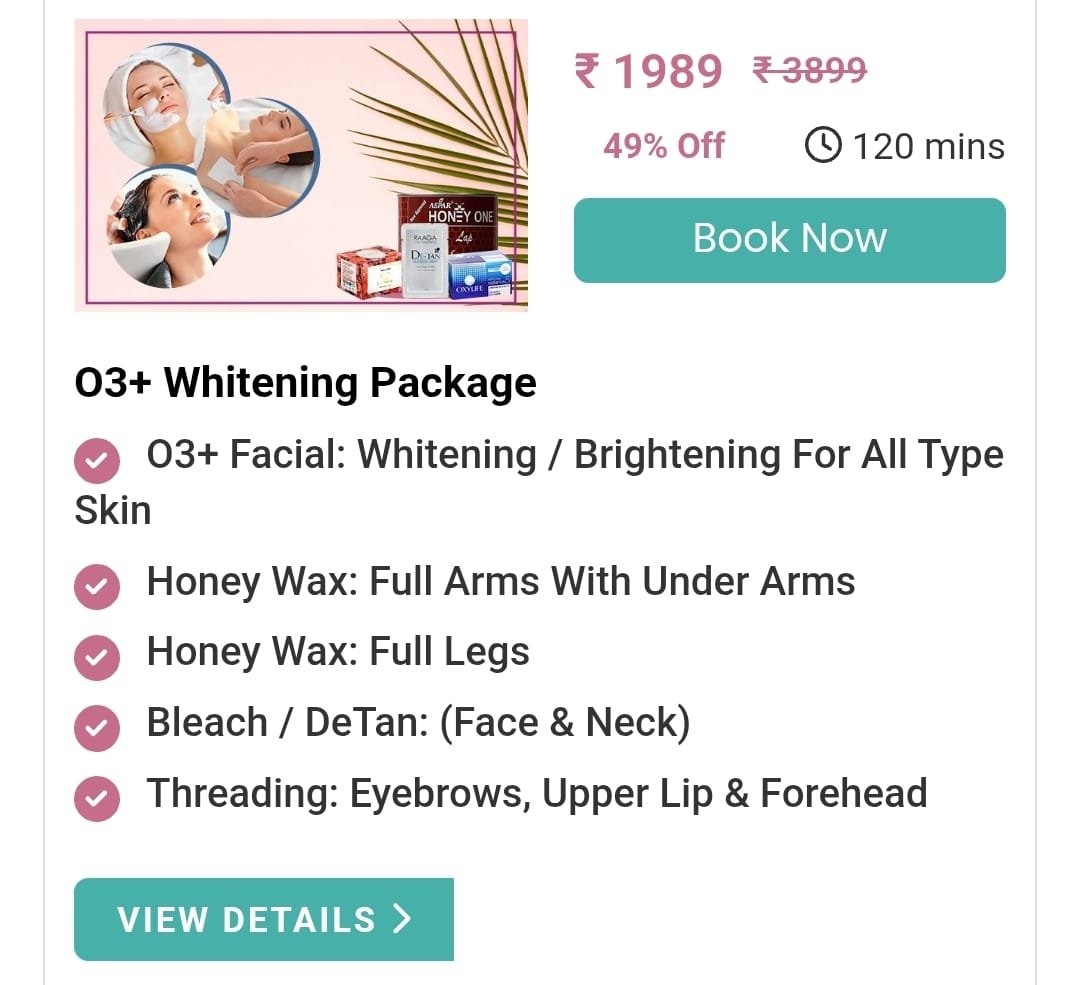Click the checkmark beside Honey Wax Full Arms
Viewport: 1080px width, 985px height.
coord(96,587)
